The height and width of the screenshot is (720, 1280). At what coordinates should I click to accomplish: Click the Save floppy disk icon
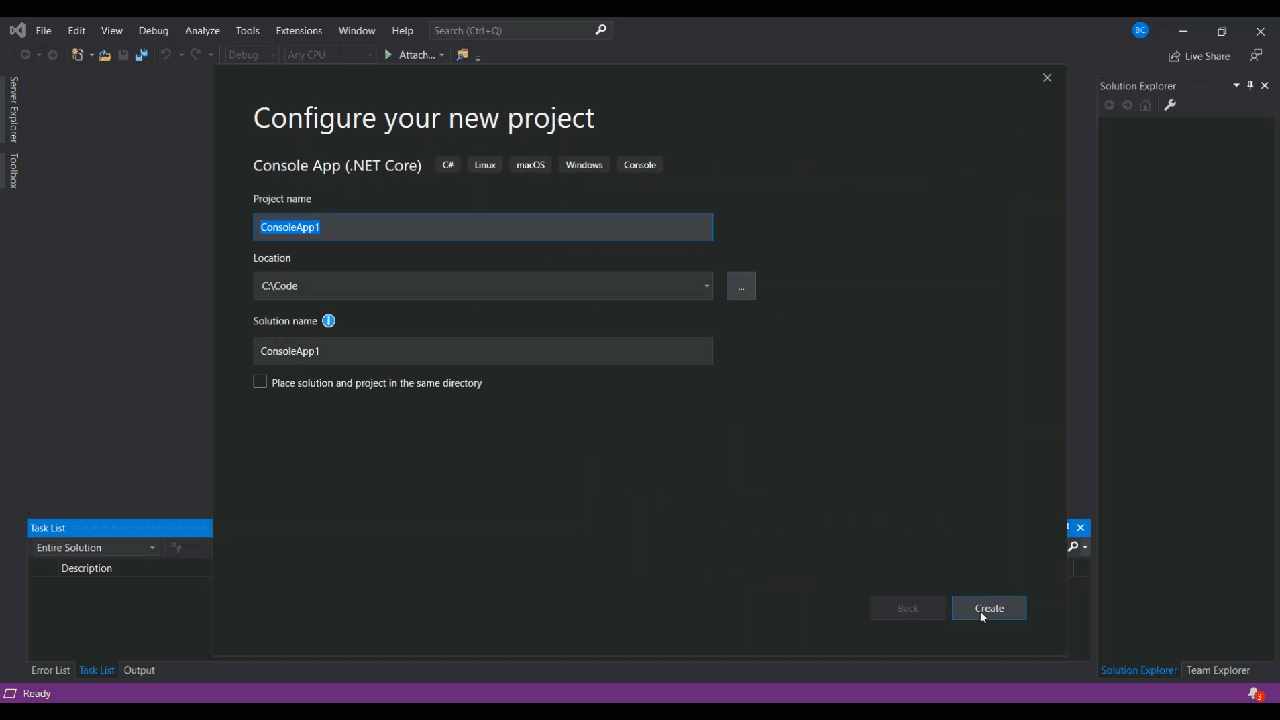[123, 55]
